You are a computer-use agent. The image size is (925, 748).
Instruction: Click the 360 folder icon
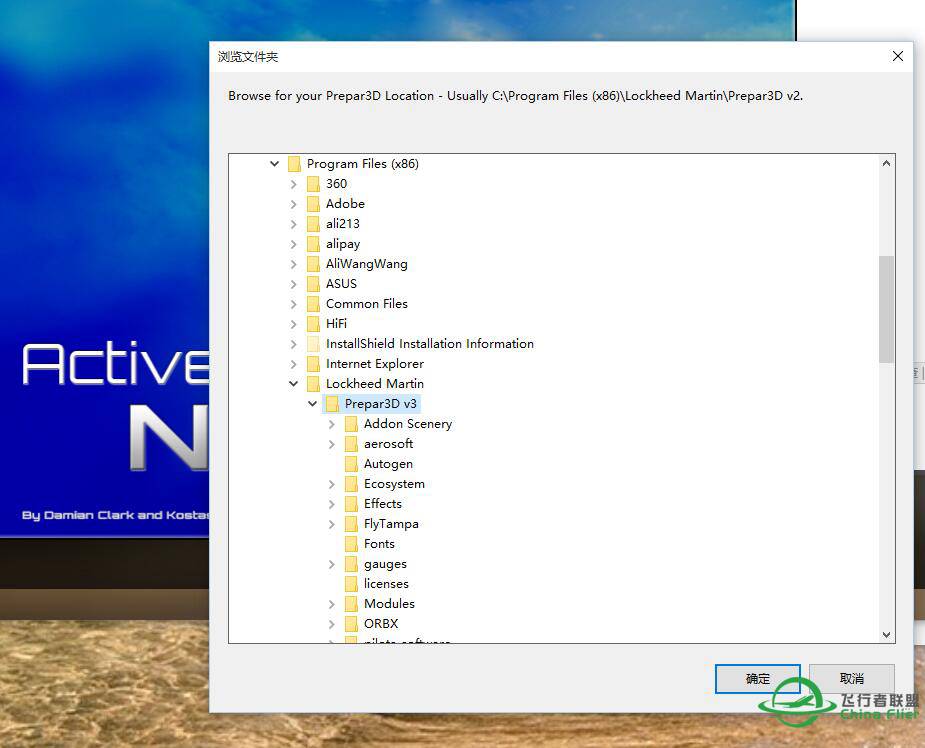tap(313, 184)
